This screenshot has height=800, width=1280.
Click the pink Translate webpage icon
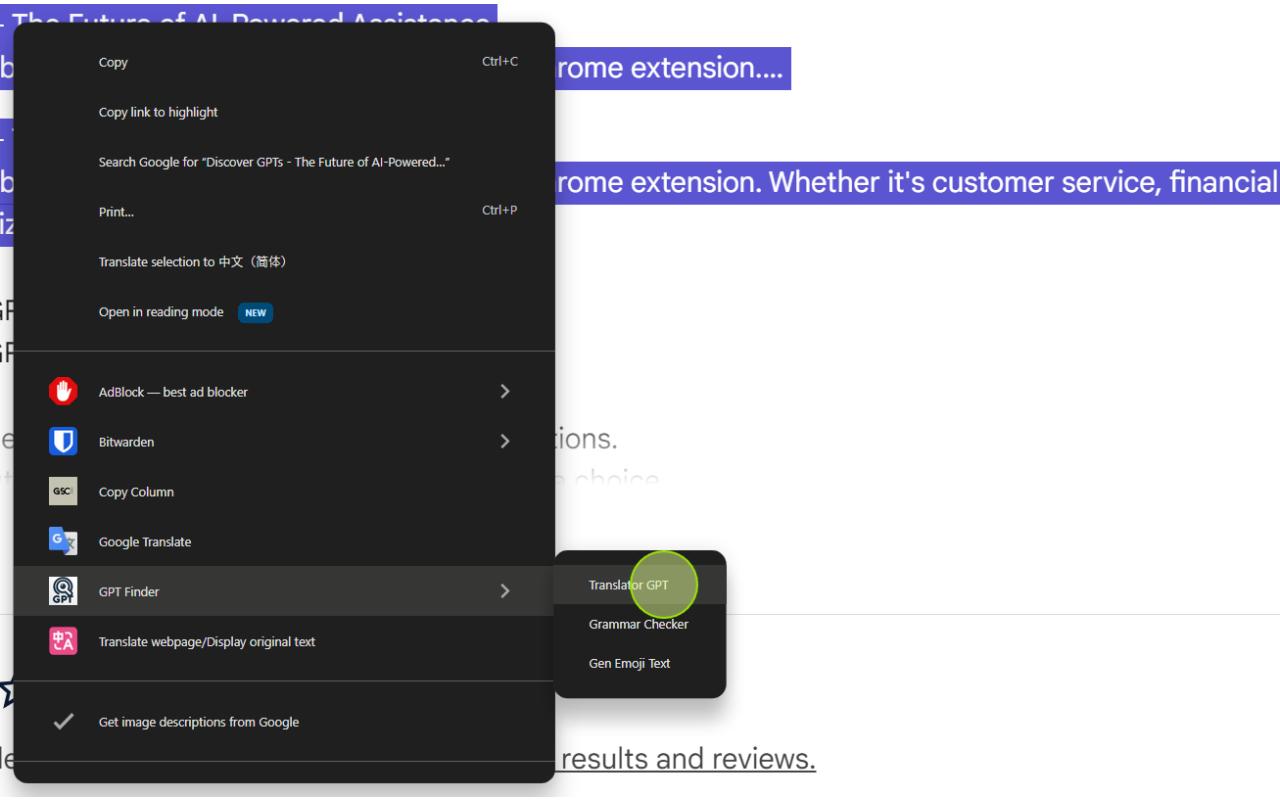(x=63, y=641)
